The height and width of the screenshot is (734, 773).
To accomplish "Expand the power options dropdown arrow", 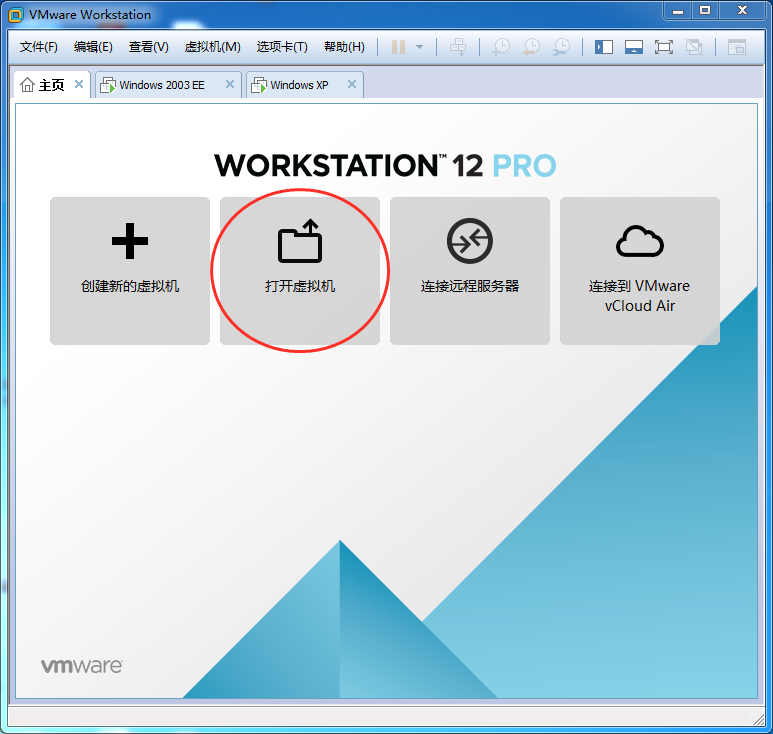I will [420, 47].
